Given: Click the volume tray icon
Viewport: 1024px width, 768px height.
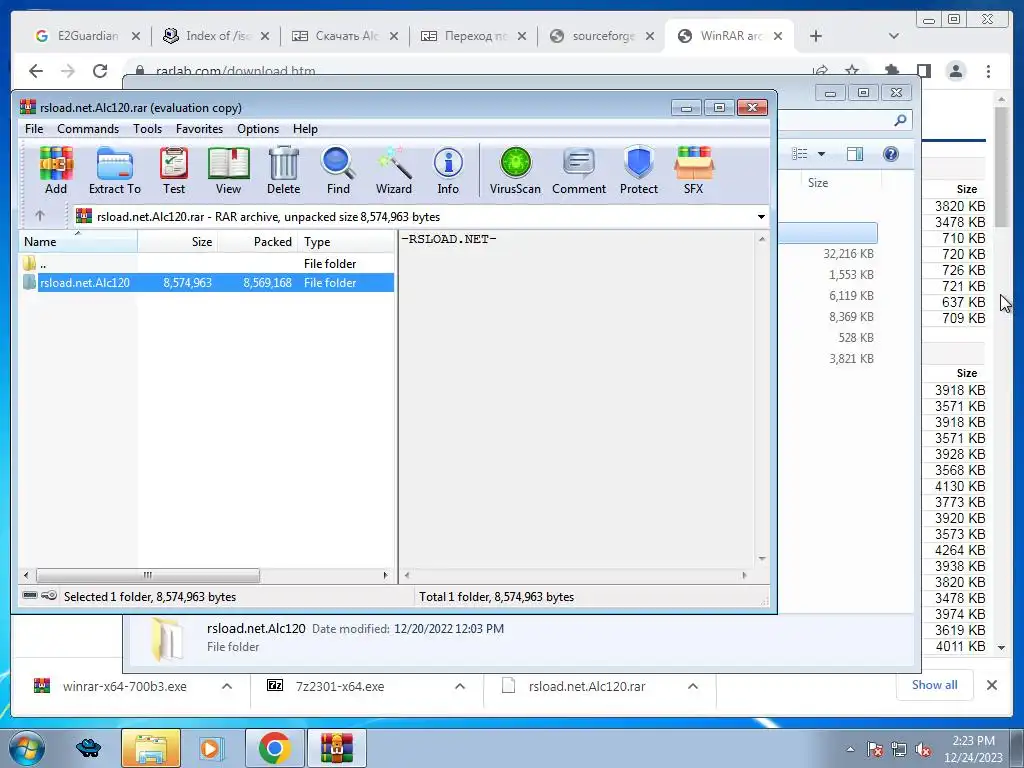Looking at the screenshot, I should point(922,749).
